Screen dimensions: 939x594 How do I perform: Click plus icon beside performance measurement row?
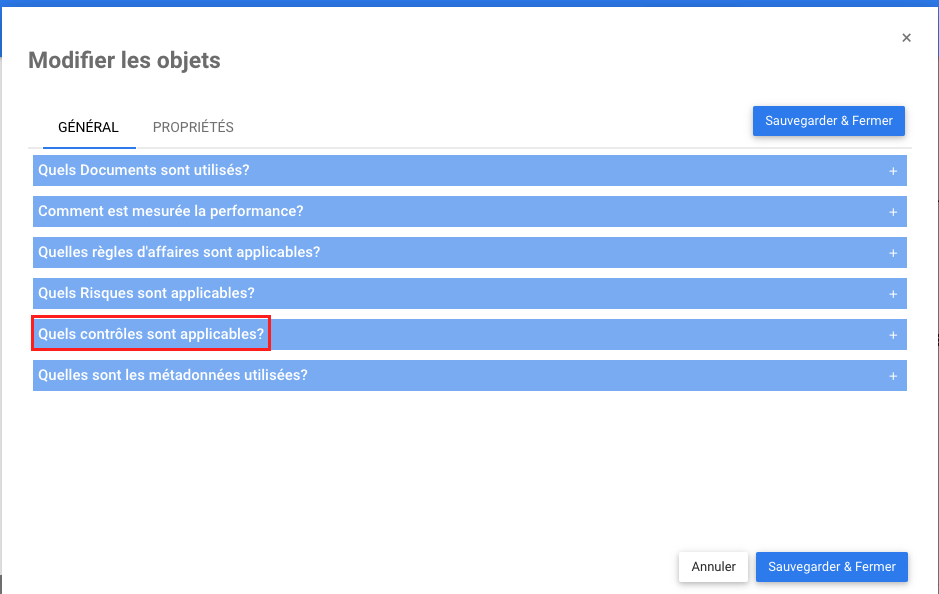tap(893, 212)
